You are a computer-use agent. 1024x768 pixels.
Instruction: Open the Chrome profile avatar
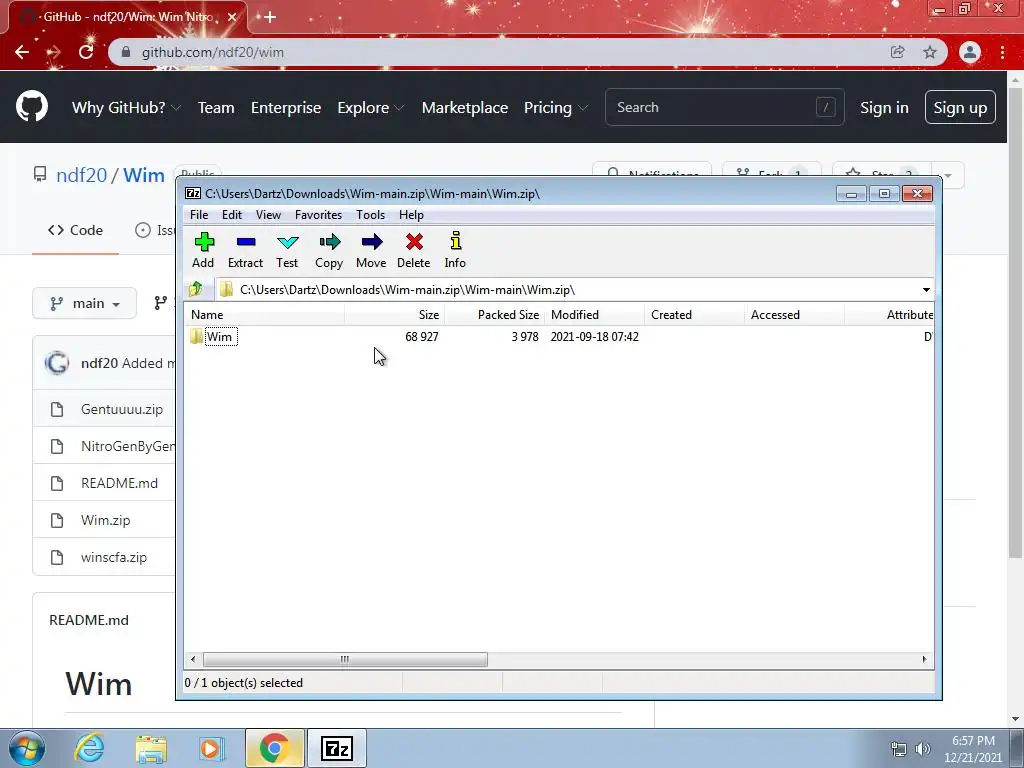point(970,52)
